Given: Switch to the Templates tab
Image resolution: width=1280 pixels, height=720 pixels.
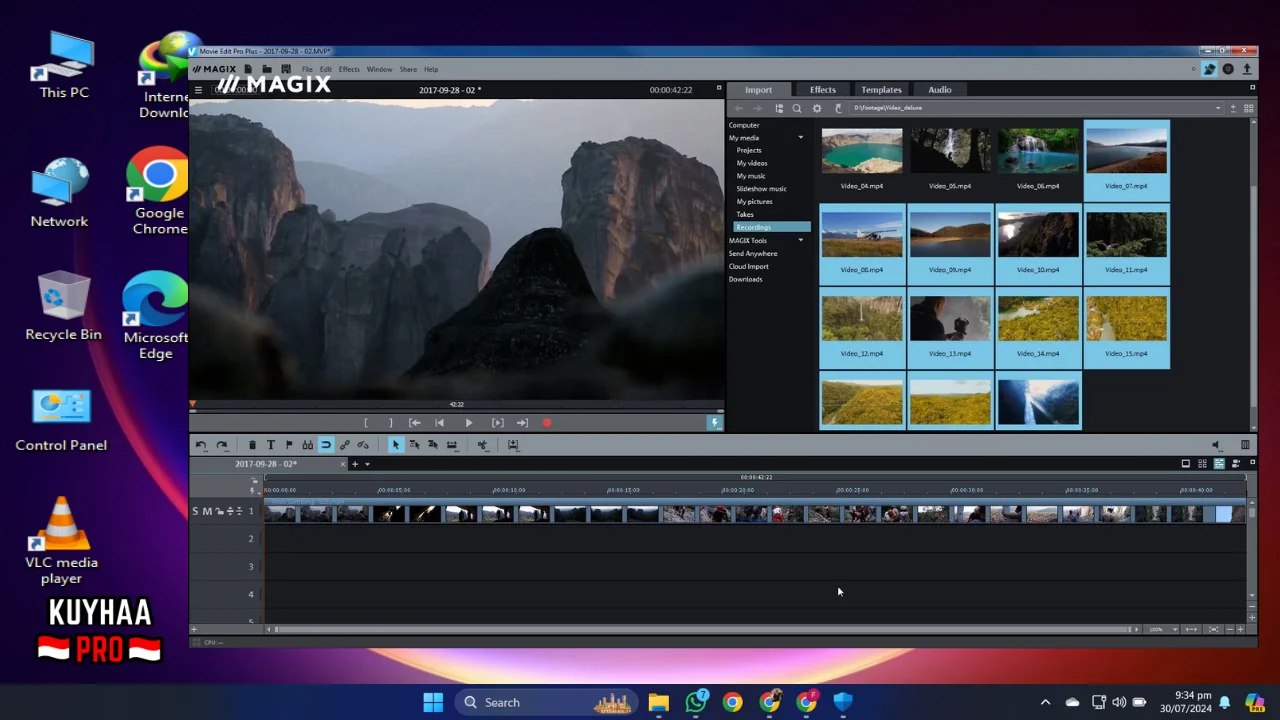Looking at the screenshot, I should tap(881, 90).
